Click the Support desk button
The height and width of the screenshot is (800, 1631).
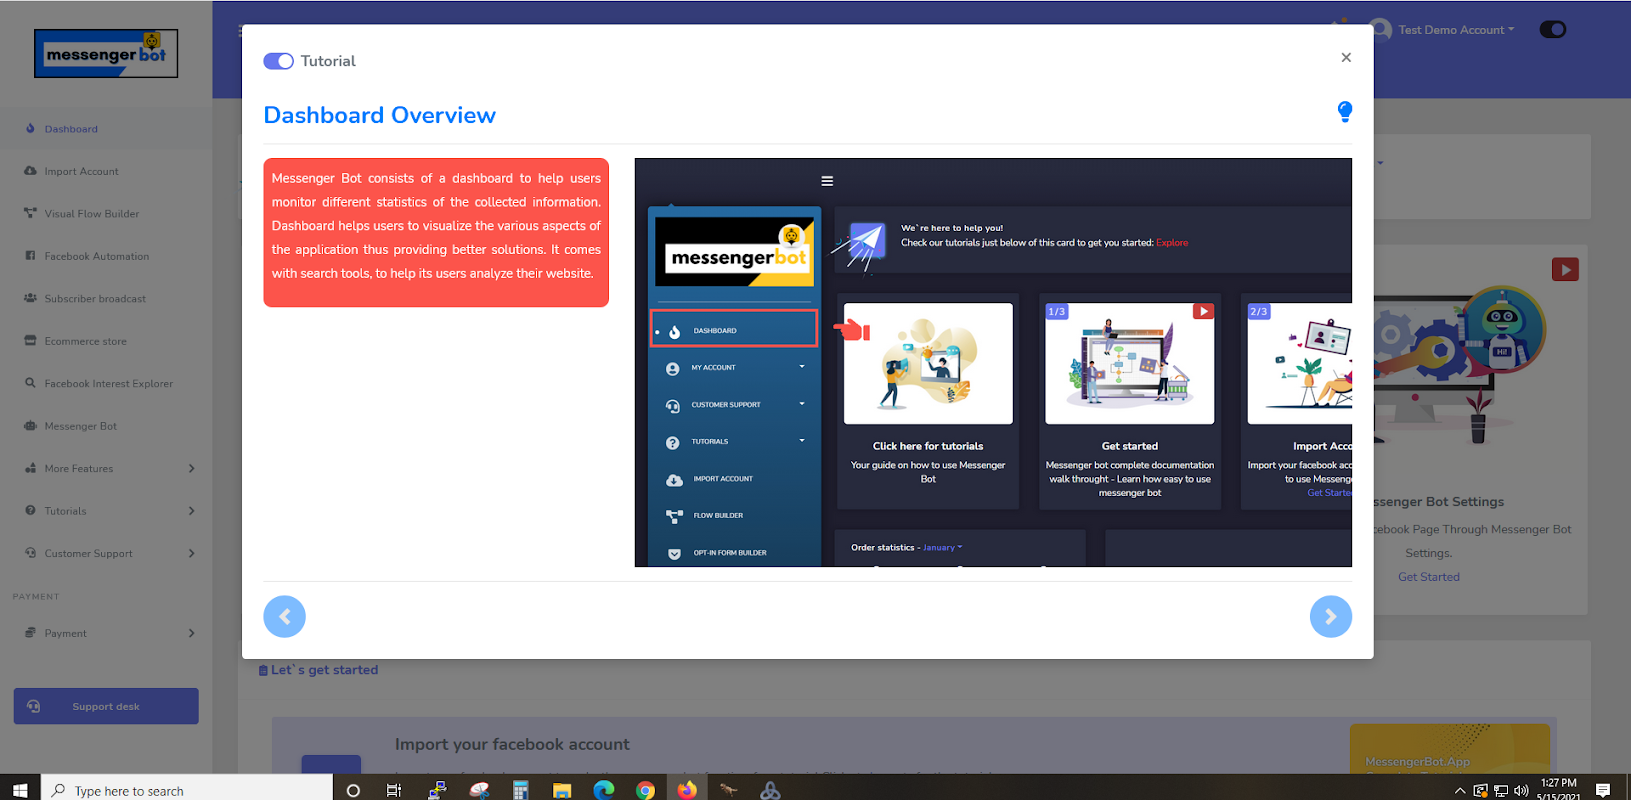(x=106, y=706)
